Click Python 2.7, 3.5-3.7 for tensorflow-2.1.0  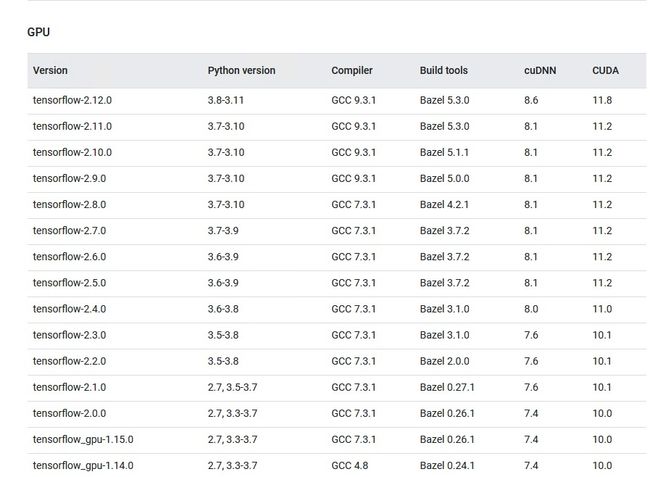pyautogui.click(x=232, y=387)
